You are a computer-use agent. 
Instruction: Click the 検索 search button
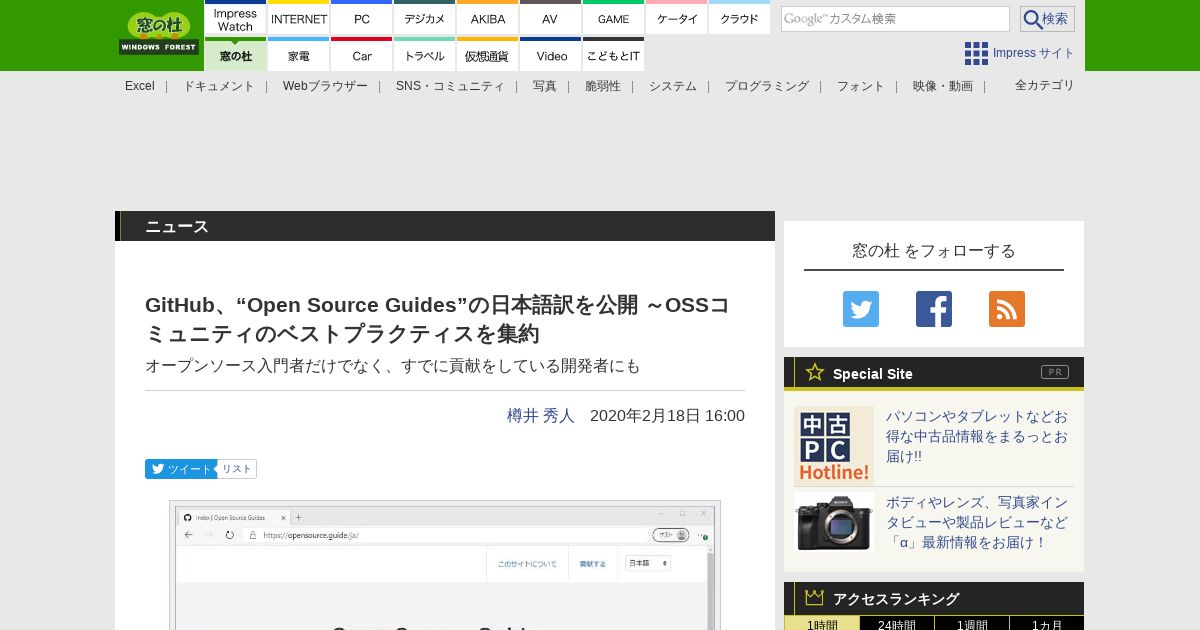[1046, 19]
